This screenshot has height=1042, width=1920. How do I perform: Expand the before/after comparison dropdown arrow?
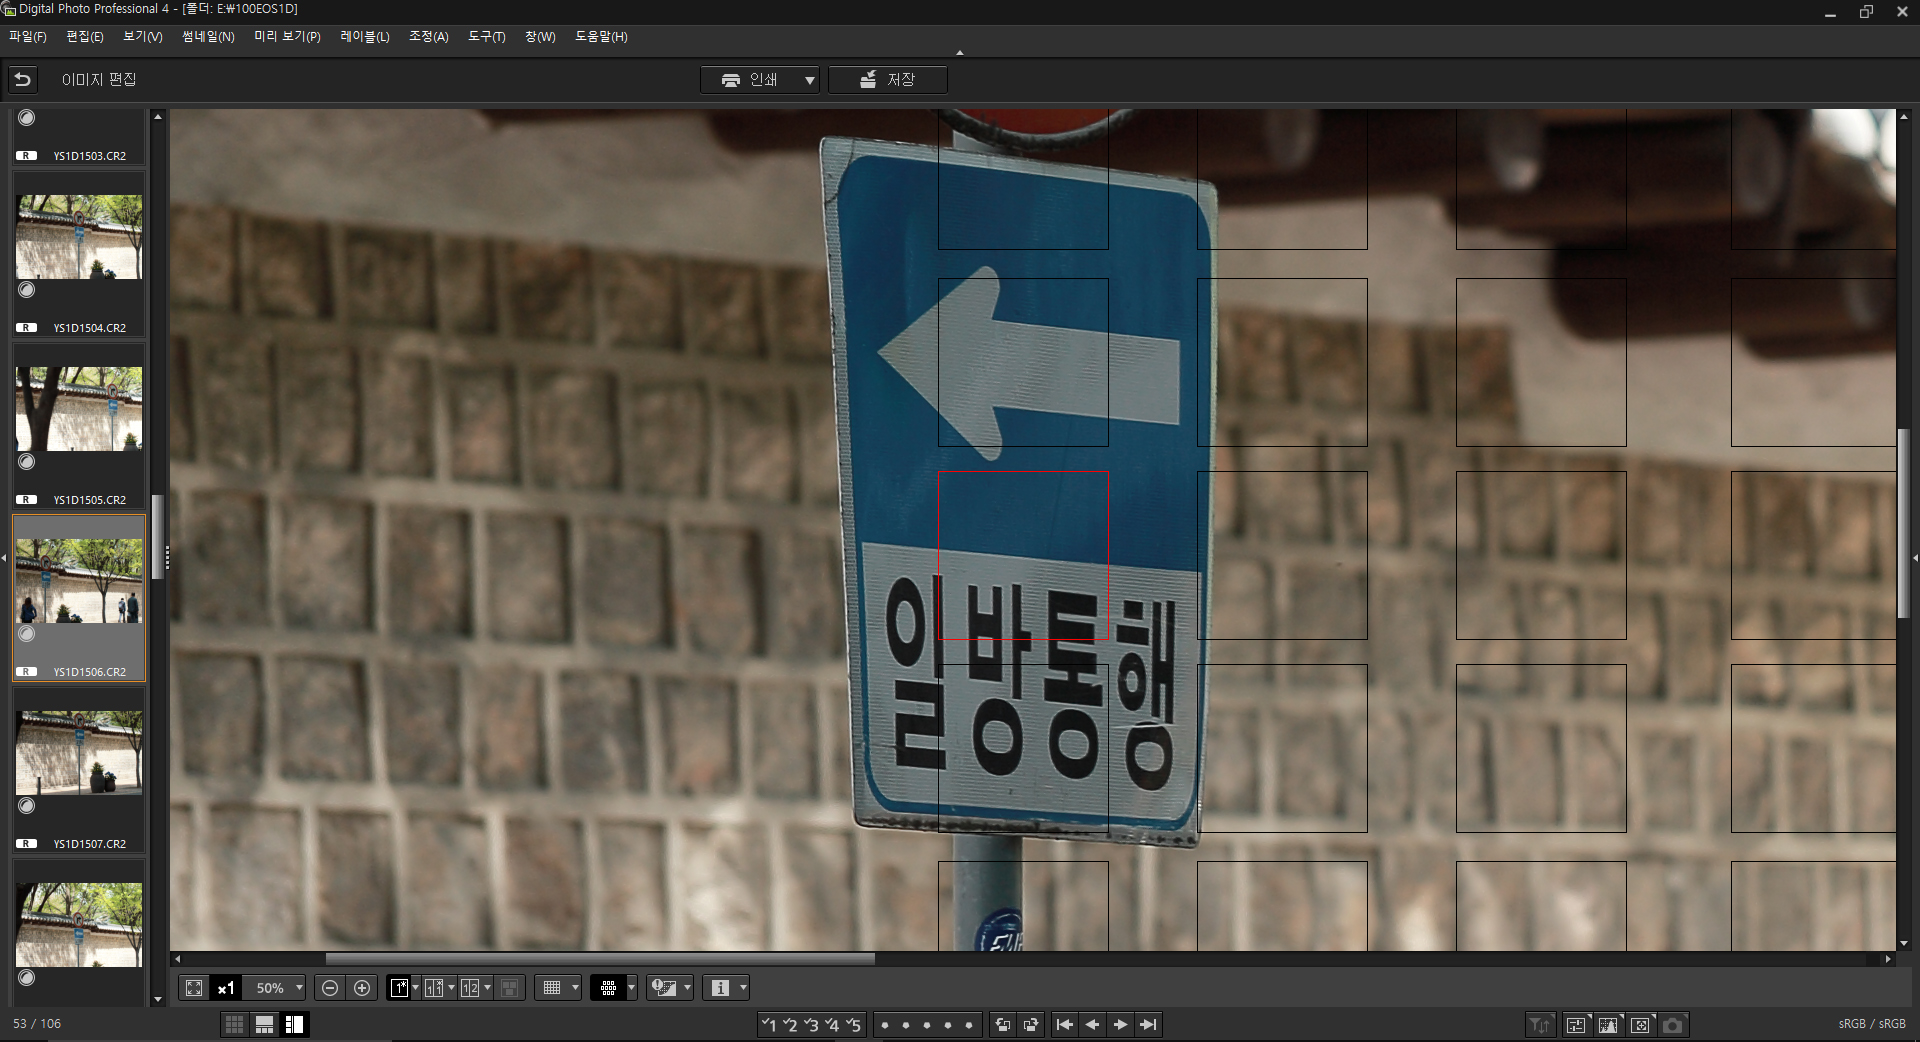click(x=451, y=988)
